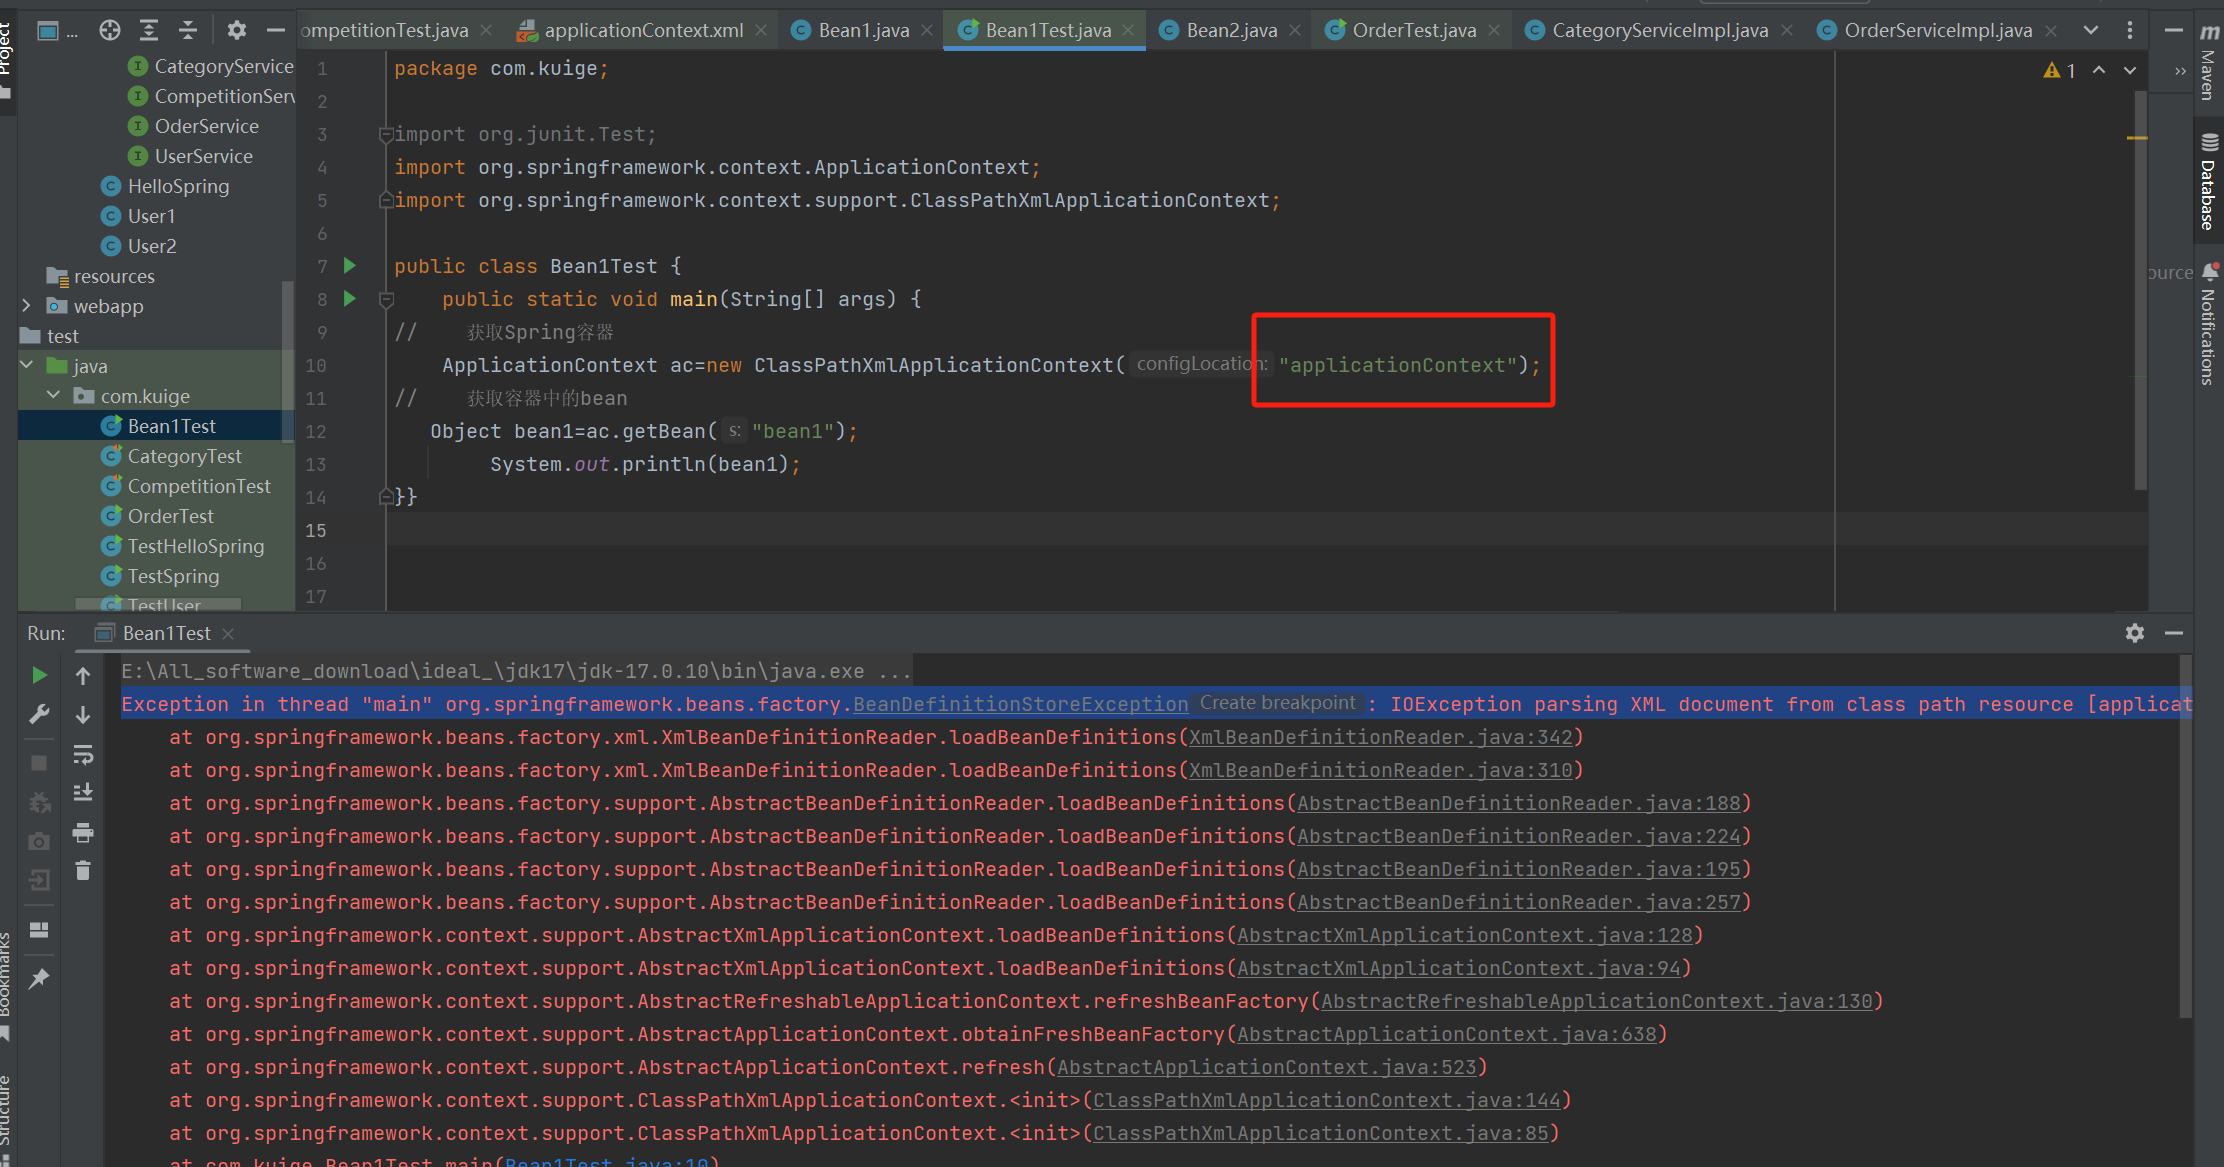Open run configuration settings via the wrench icon

(x=41, y=713)
